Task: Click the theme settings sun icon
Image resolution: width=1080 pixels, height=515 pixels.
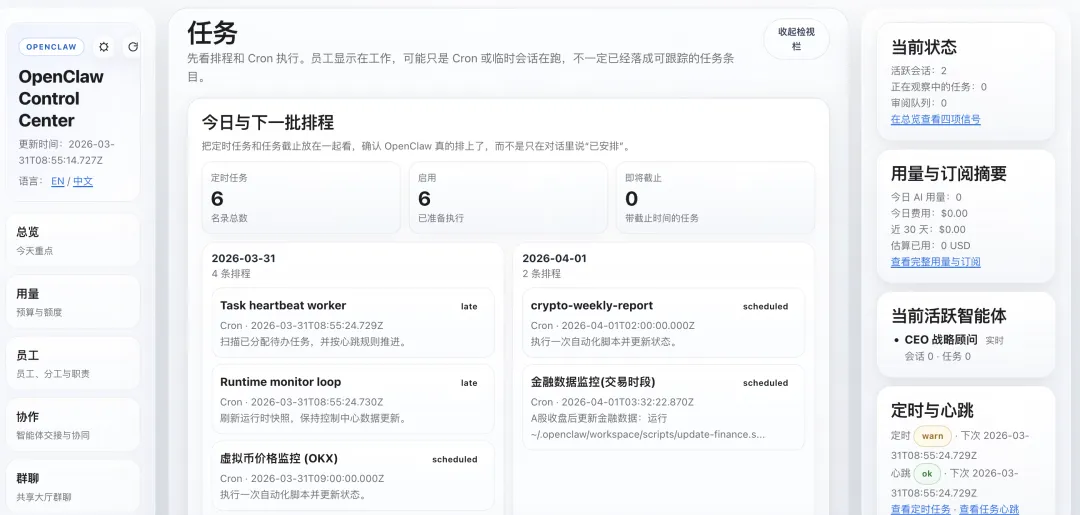Action: click(x=104, y=47)
